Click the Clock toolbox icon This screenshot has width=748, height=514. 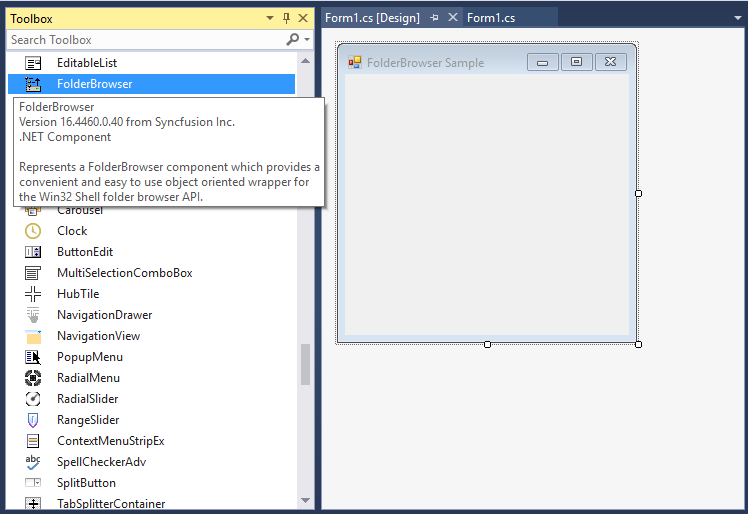[33, 231]
